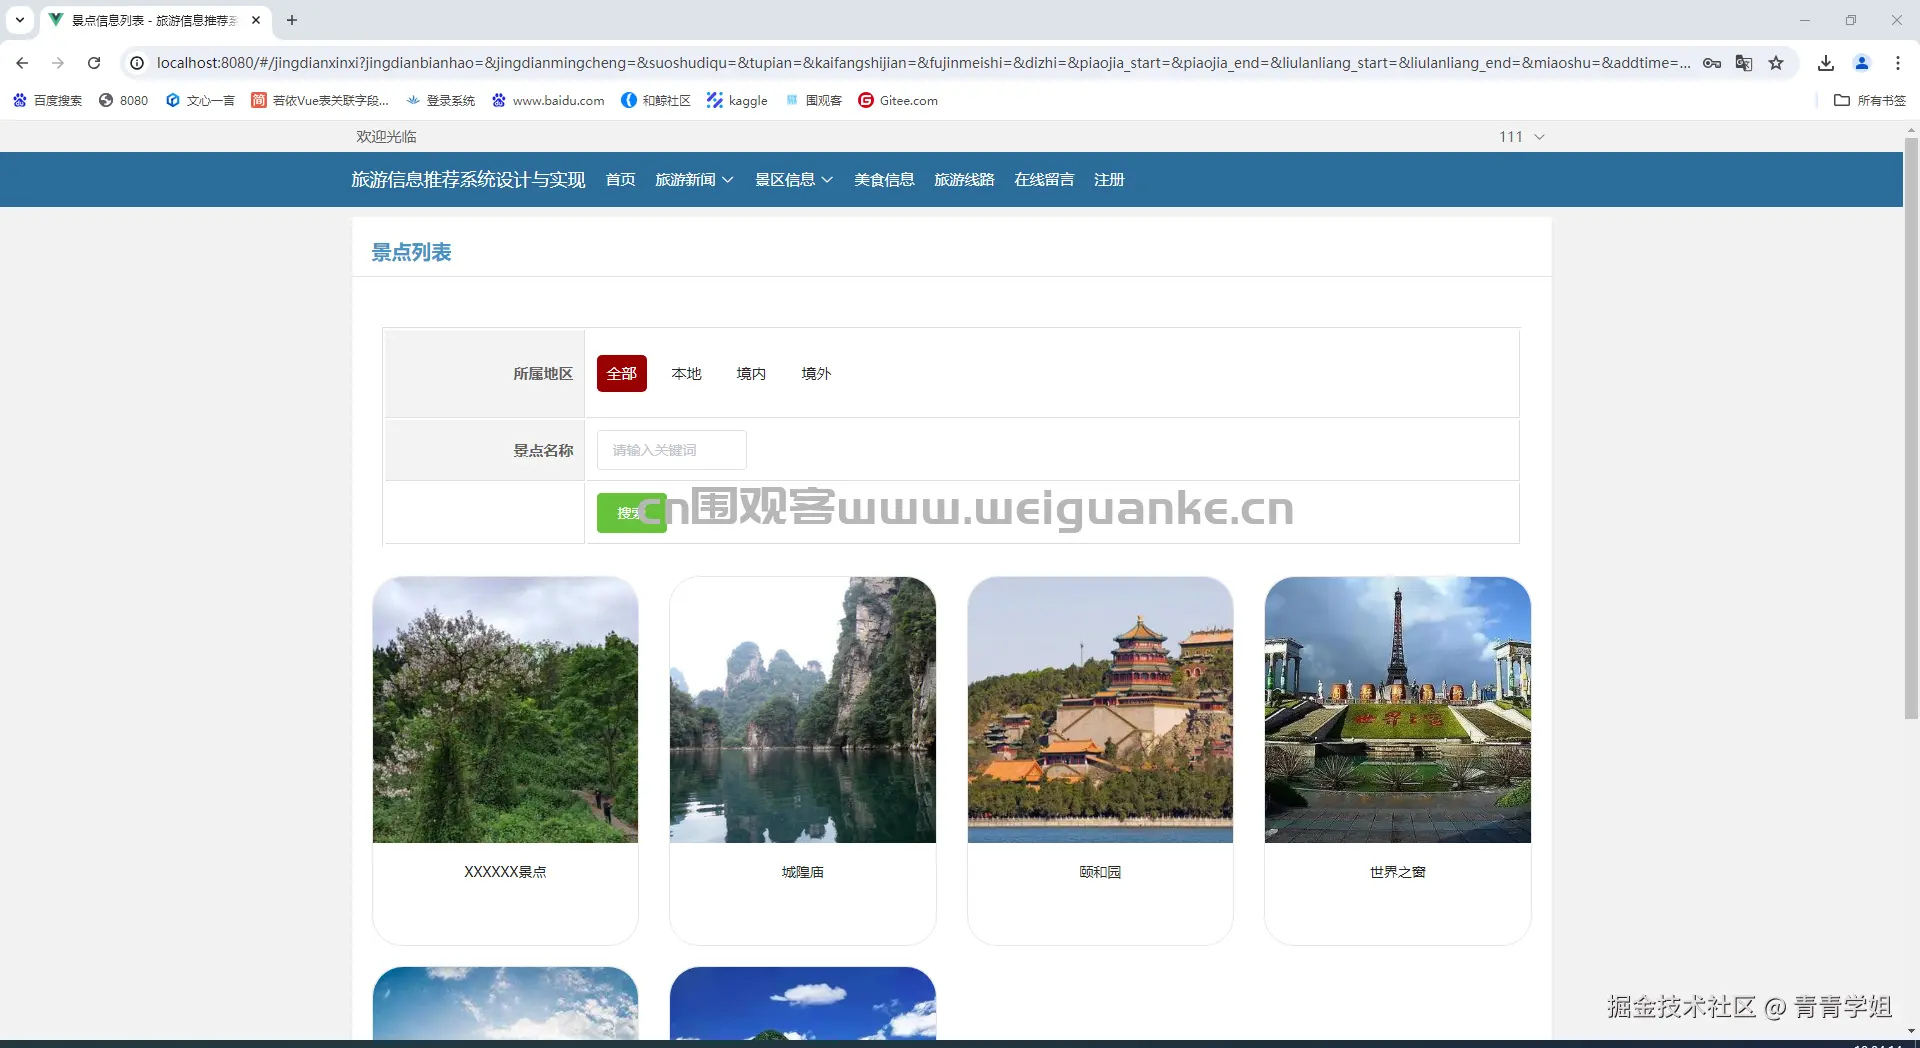Click the 请输入关键词 keyword input field
Image resolution: width=1920 pixels, height=1048 pixels.
coord(670,449)
